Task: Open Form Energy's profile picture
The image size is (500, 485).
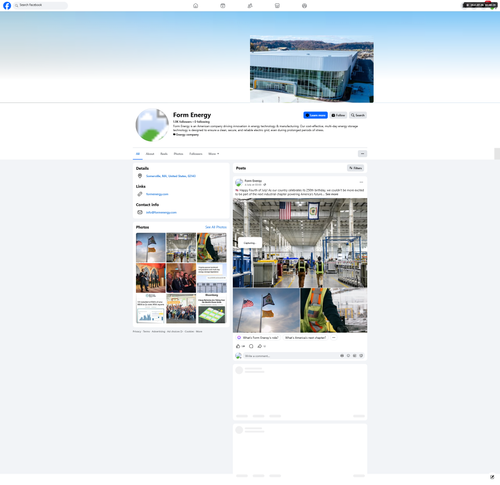Action: tap(152, 125)
